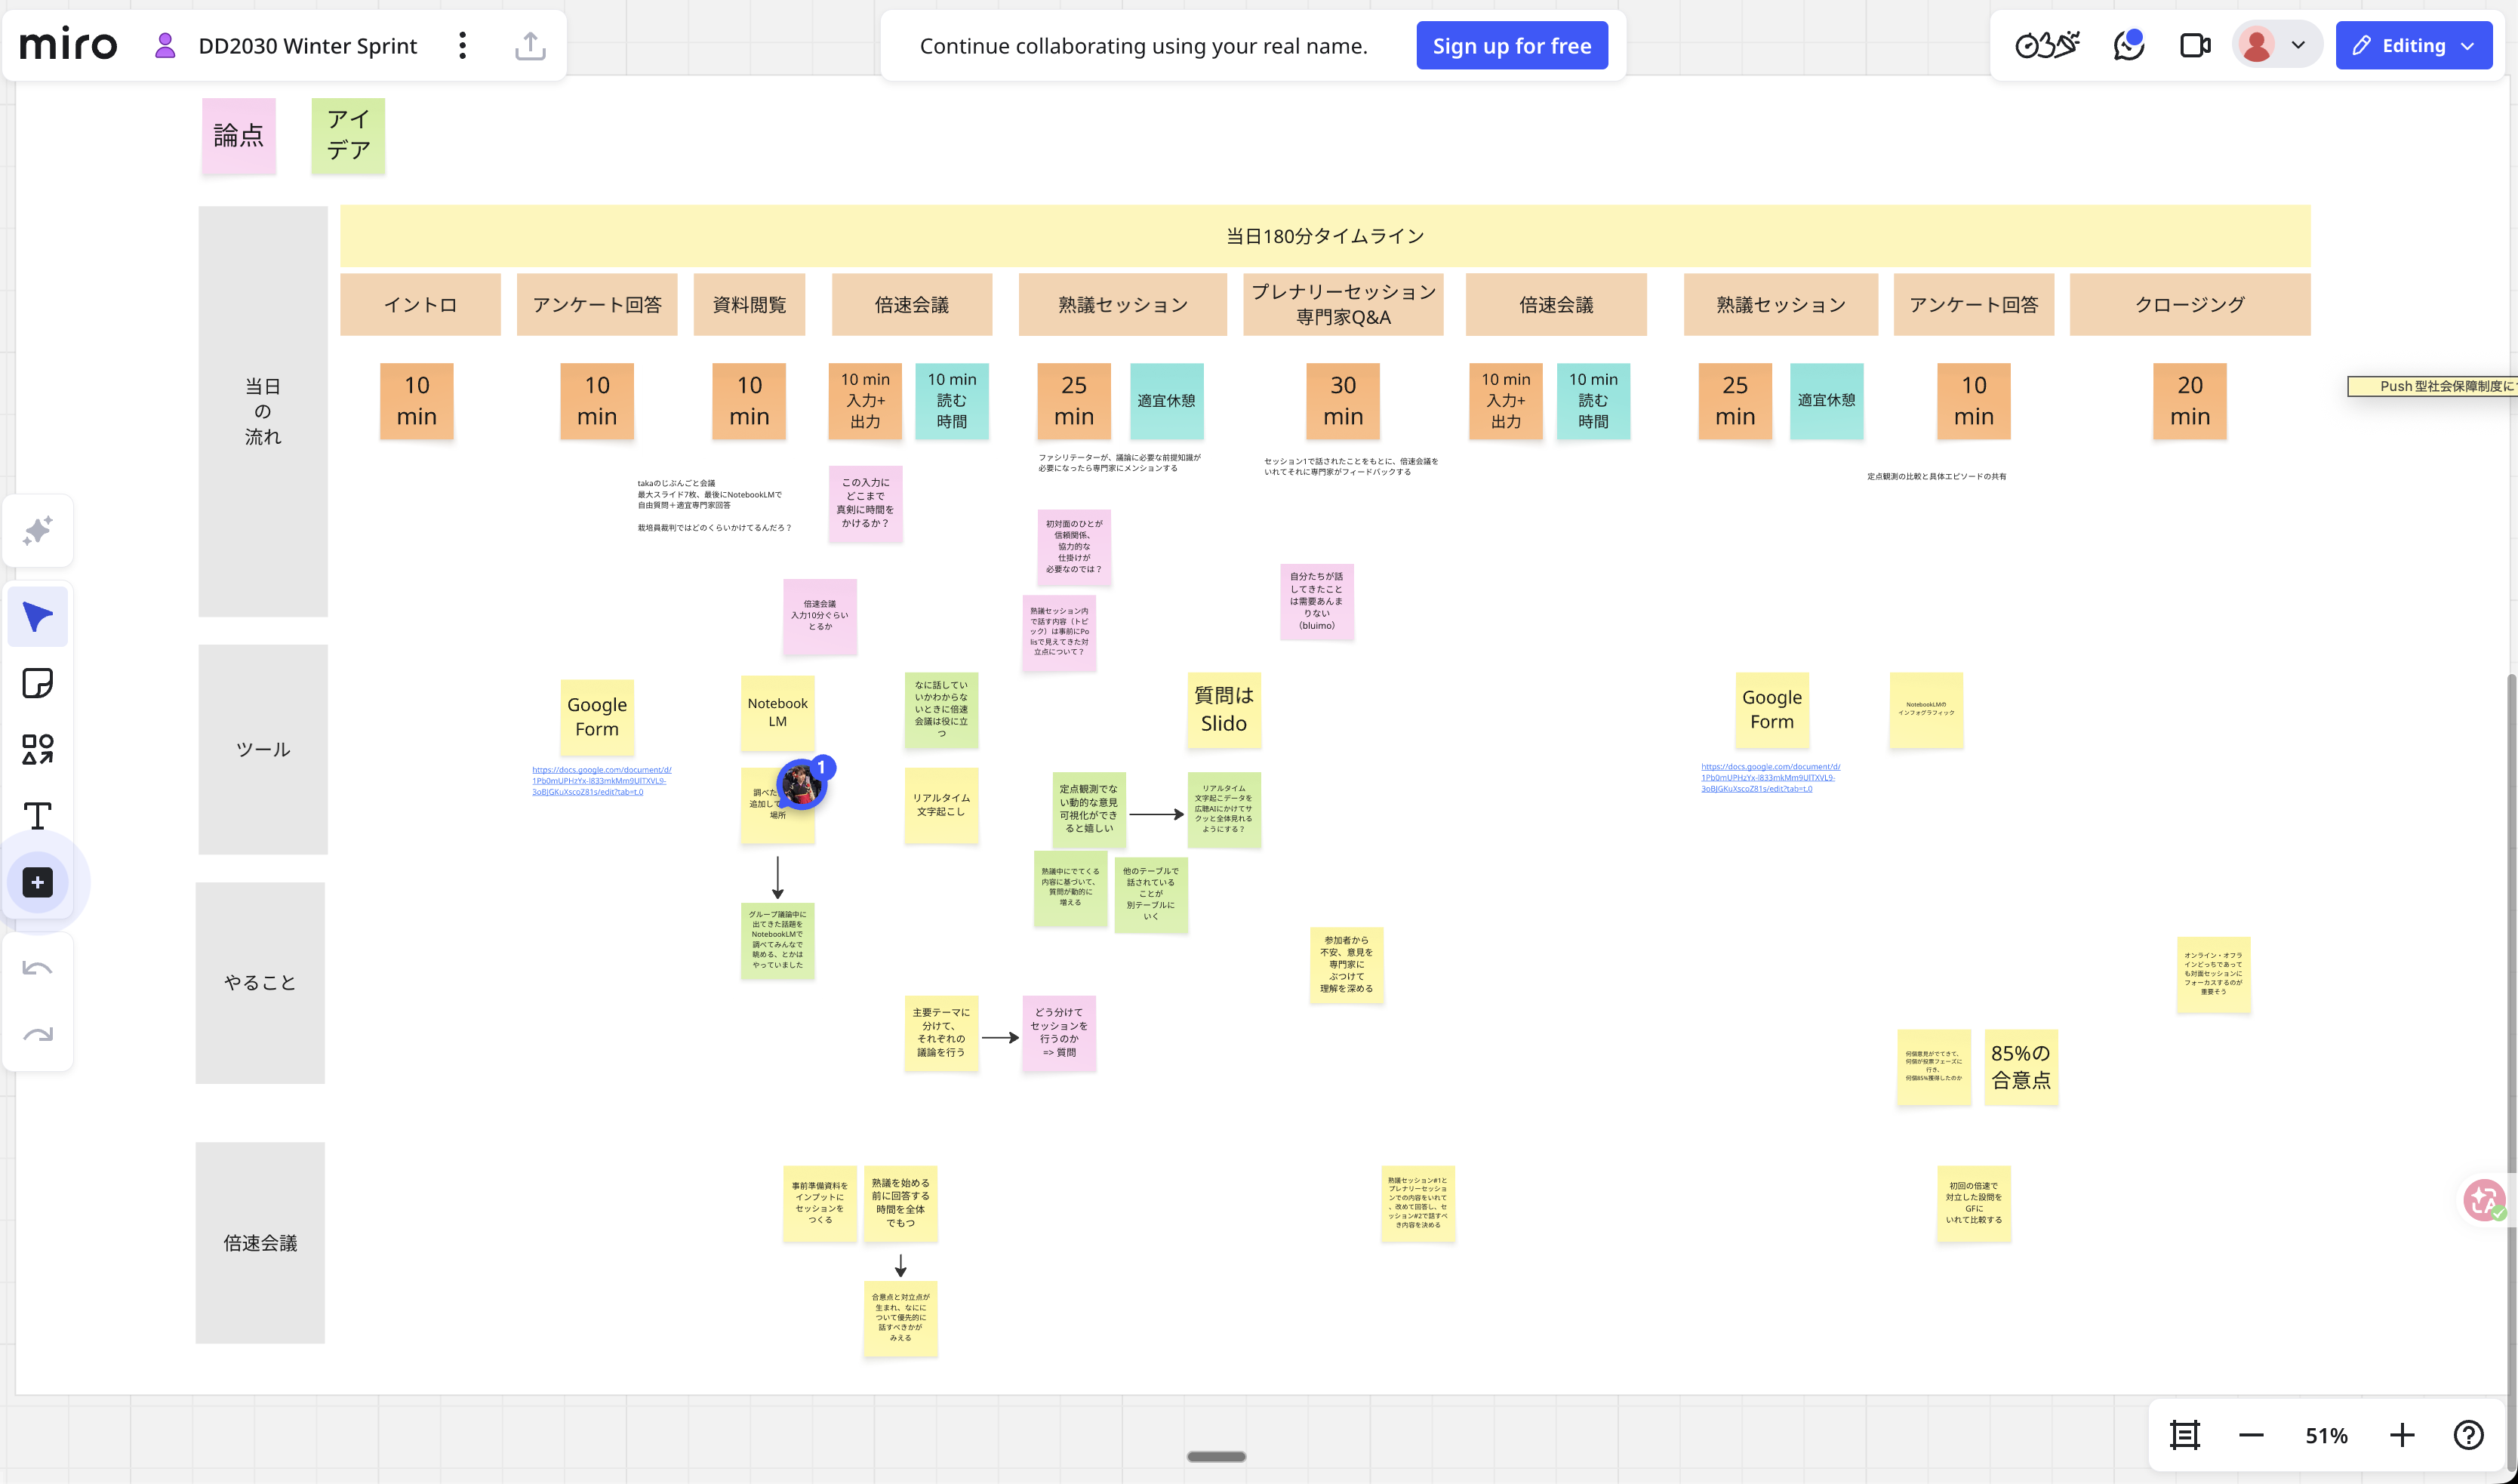Open the help question mark

coord(2468,1435)
